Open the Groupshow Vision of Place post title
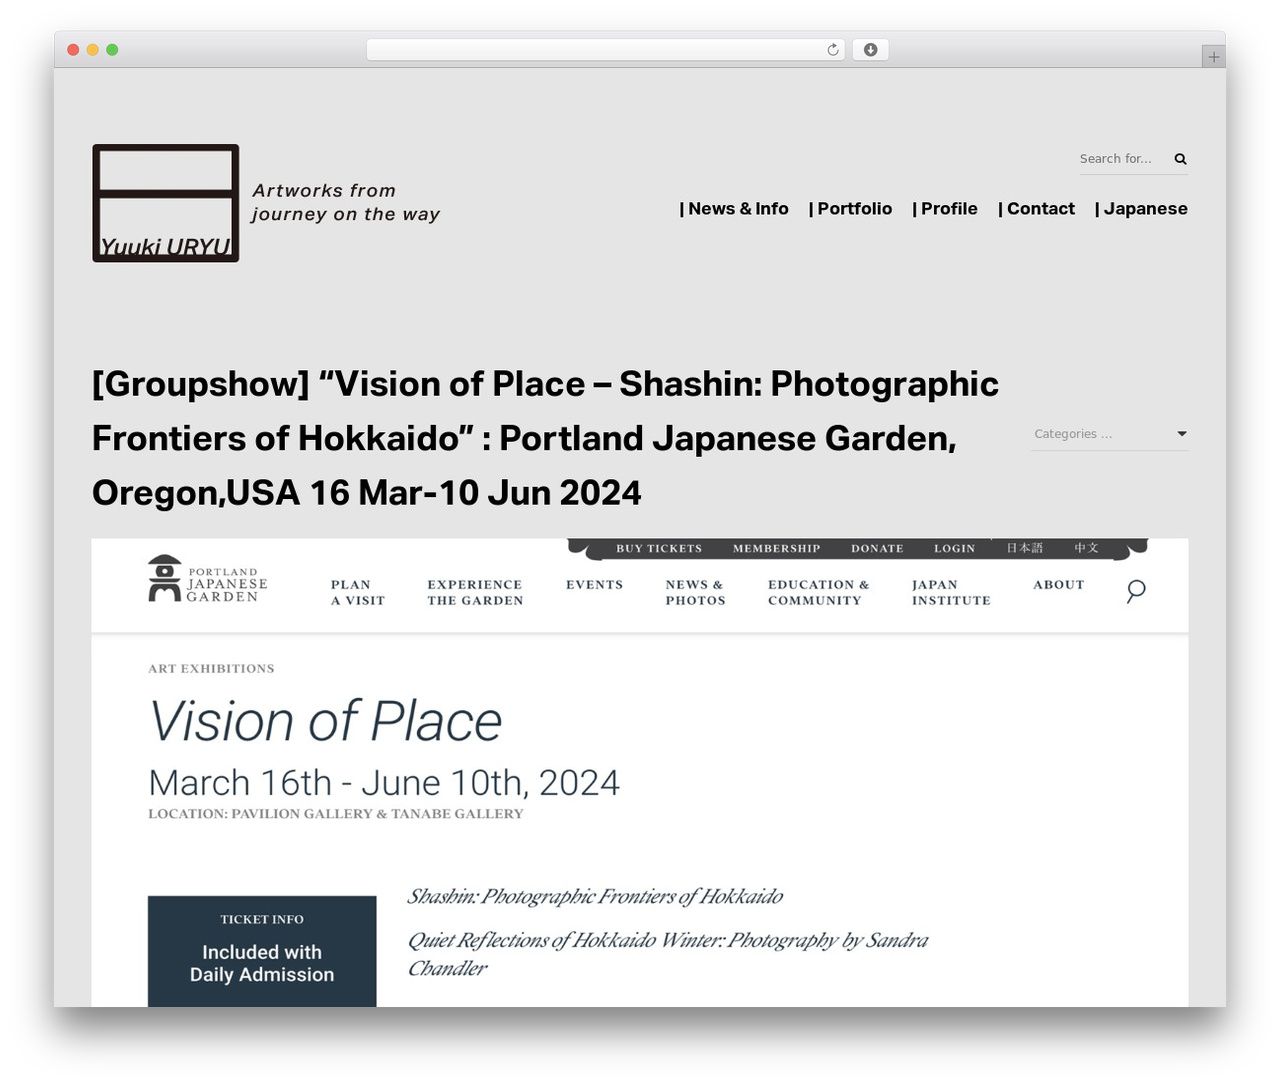Viewport: 1280px width, 1084px height. (x=545, y=439)
